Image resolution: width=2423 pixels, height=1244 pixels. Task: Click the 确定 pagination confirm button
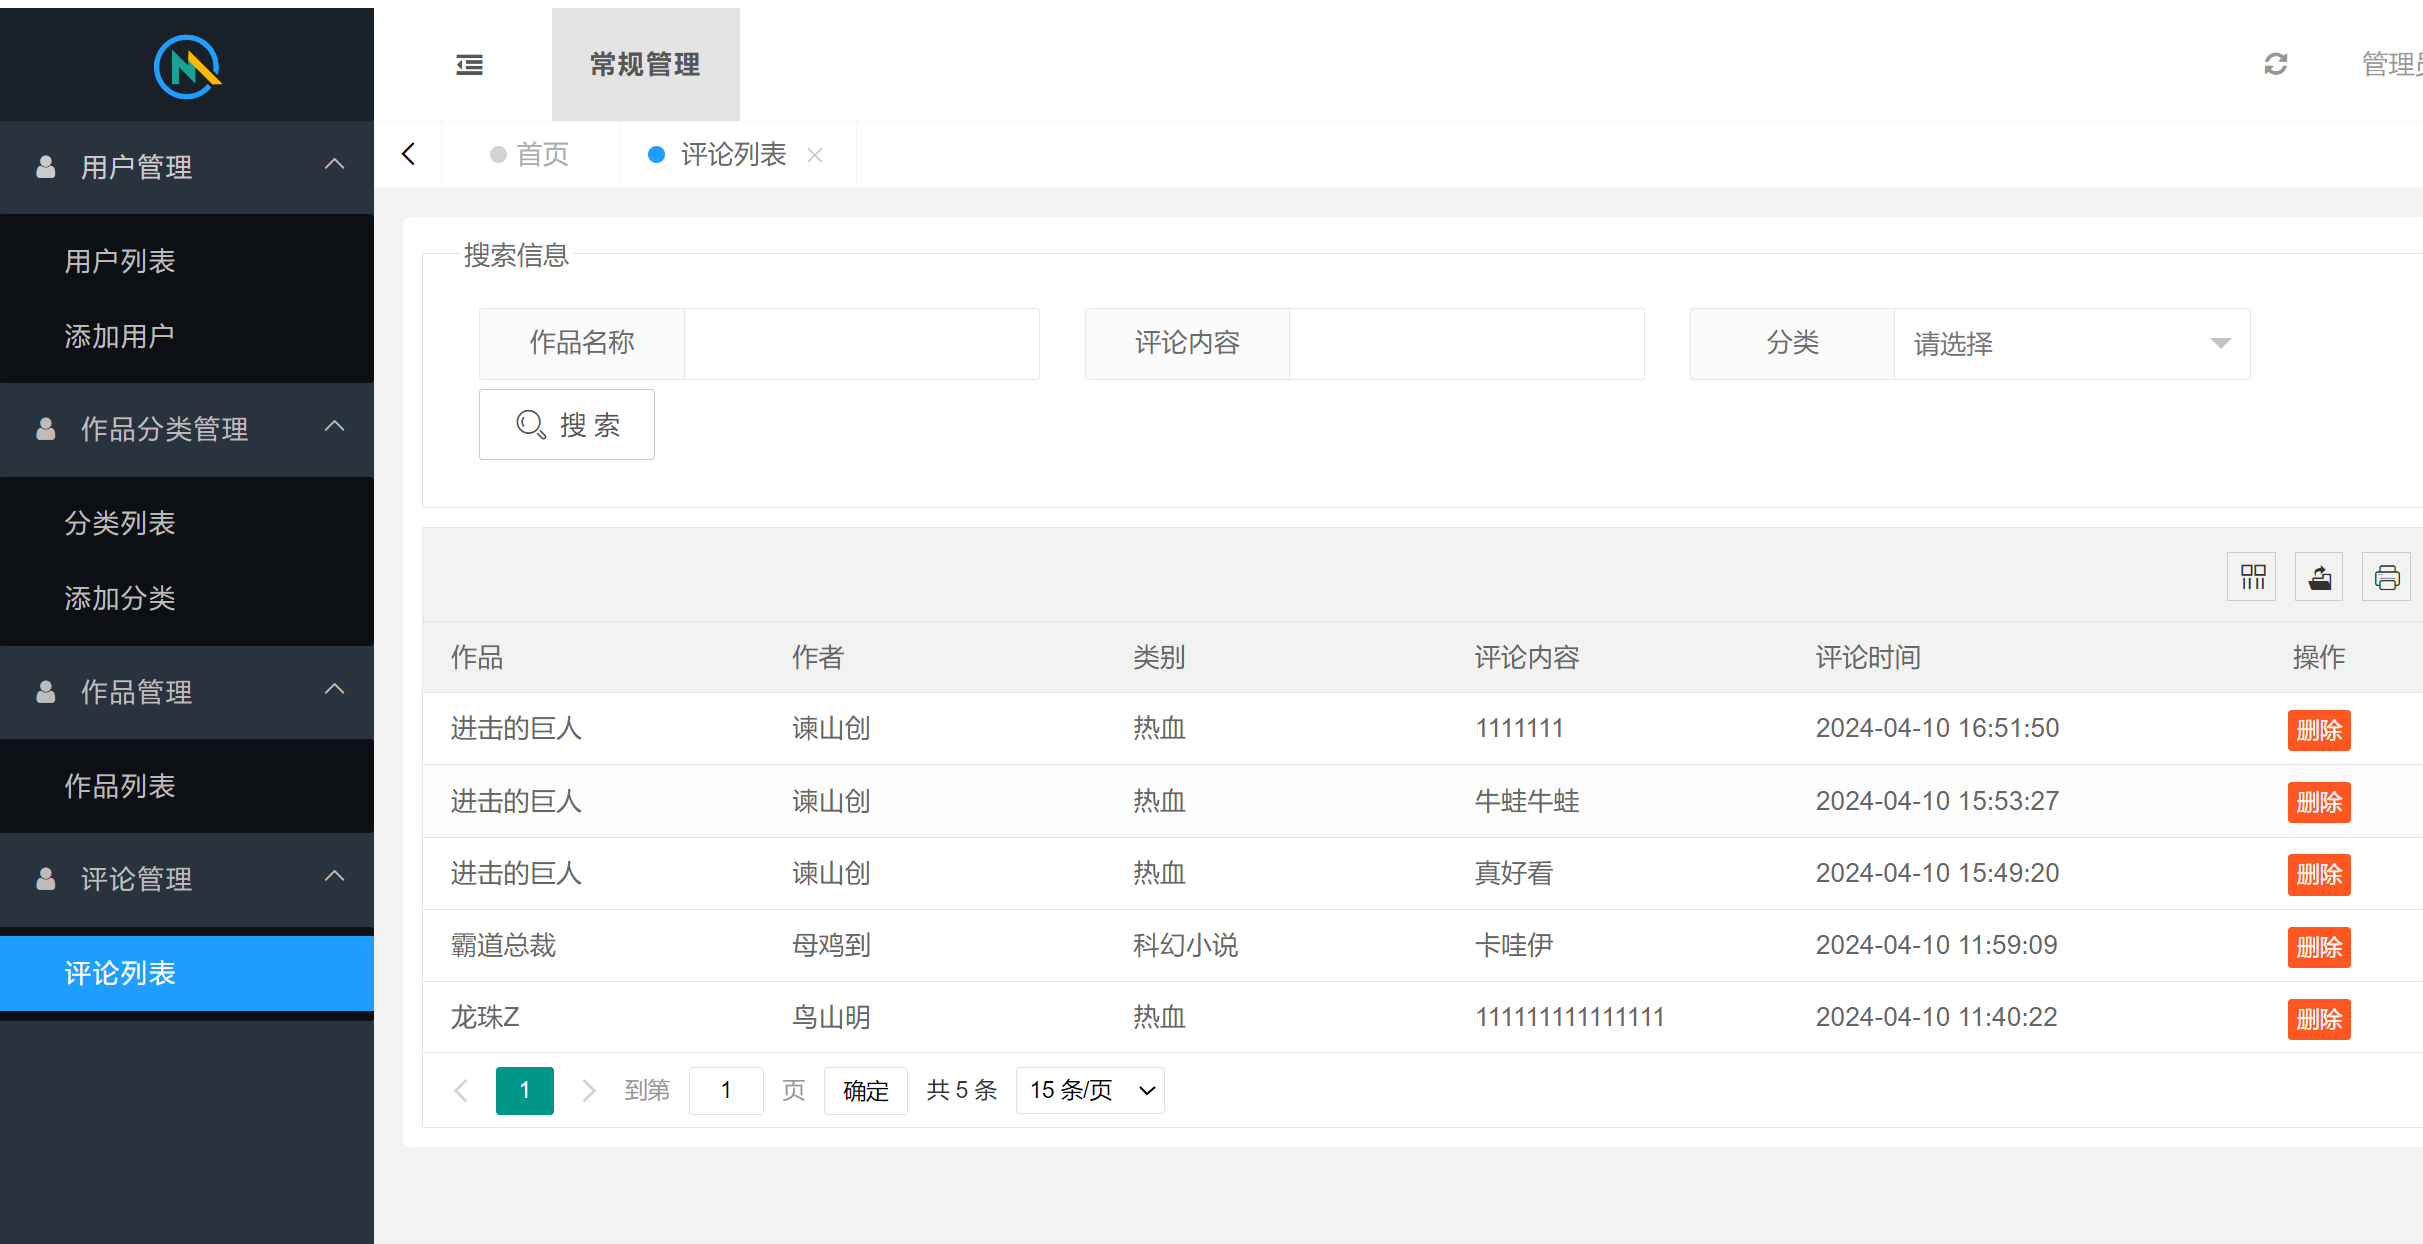[x=864, y=1090]
